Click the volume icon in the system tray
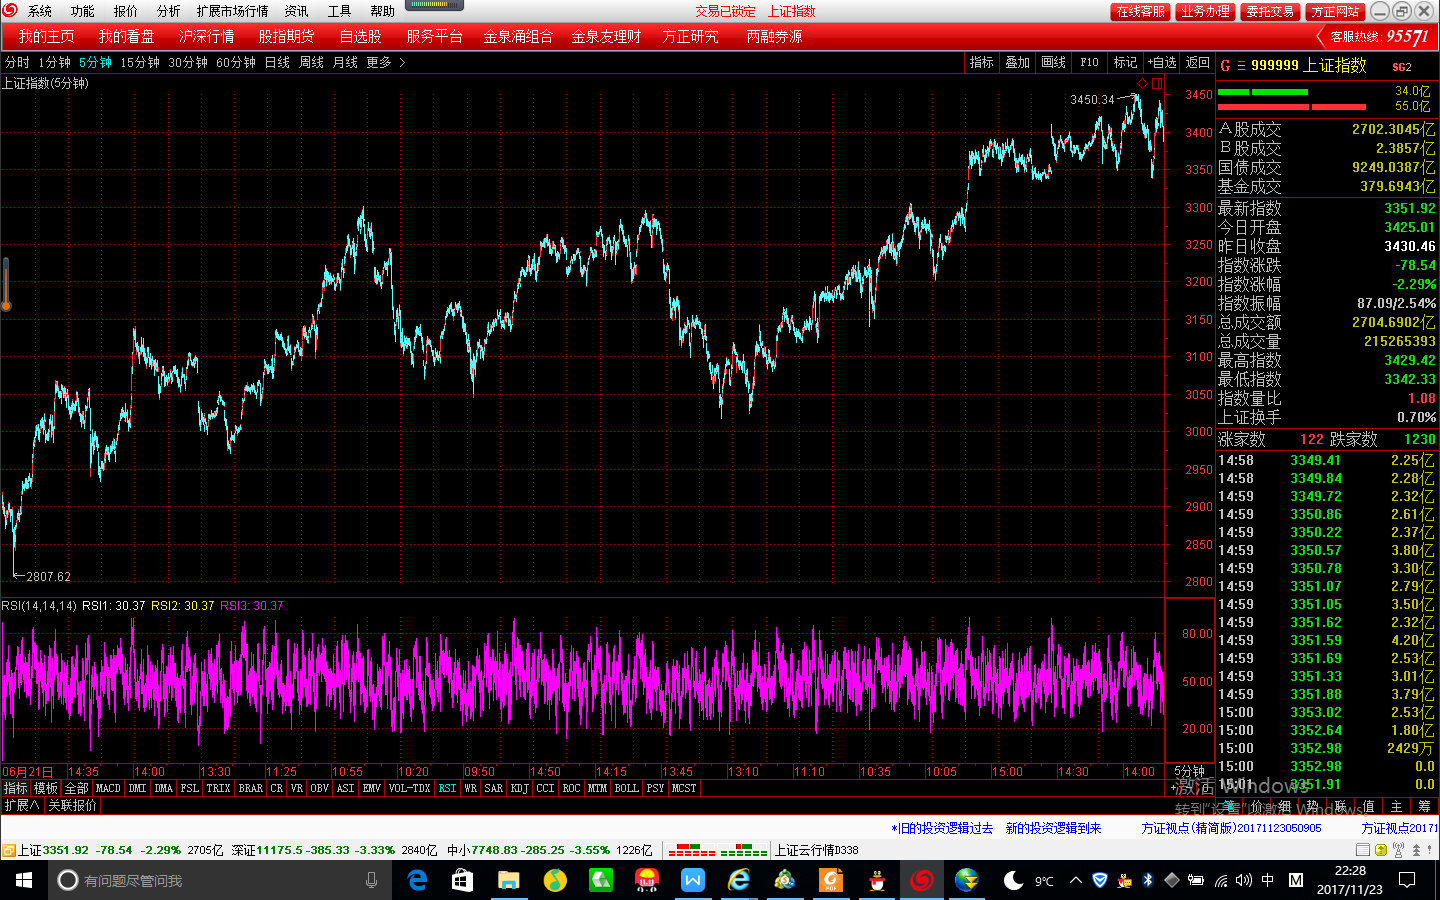The width and height of the screenshot is (1440, 900). tap(1243, 880)
